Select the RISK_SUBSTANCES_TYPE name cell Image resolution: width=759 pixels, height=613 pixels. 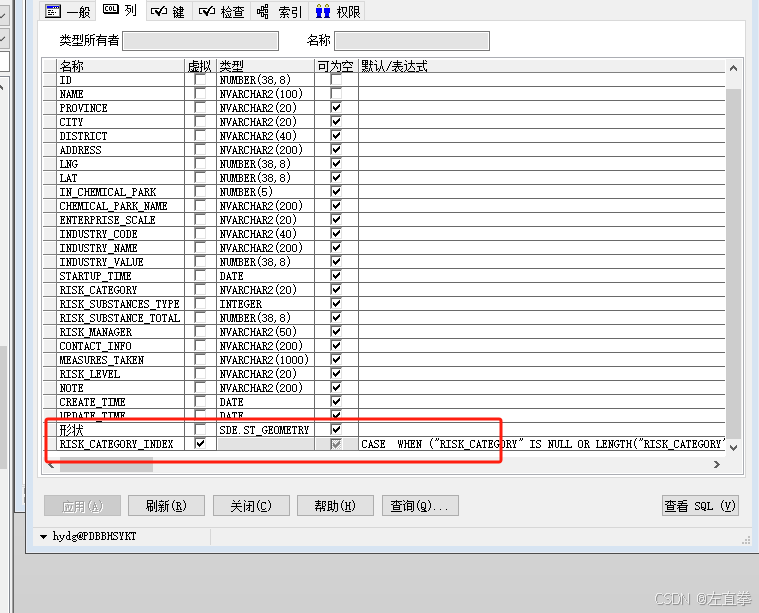point(121,304)
